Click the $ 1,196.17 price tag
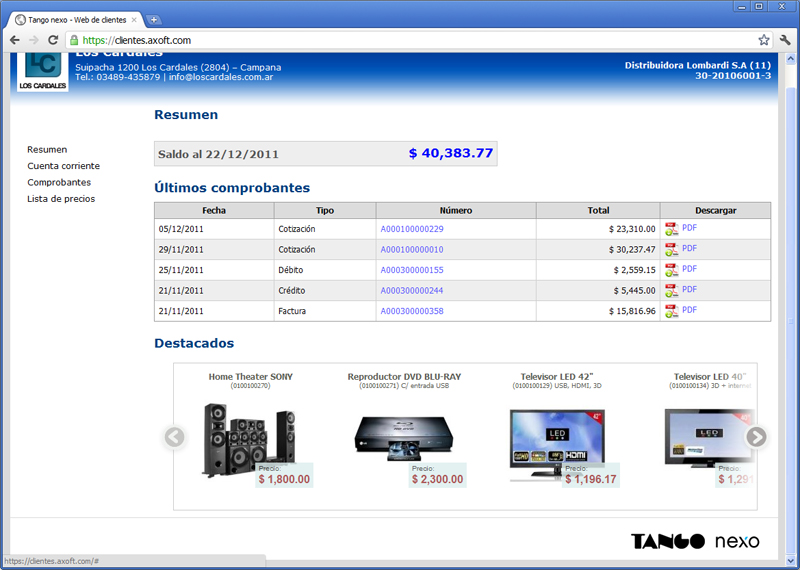Image resolution: width=800 pixels, height=570 pixels. pyautogui.click(x=591, y=475)
